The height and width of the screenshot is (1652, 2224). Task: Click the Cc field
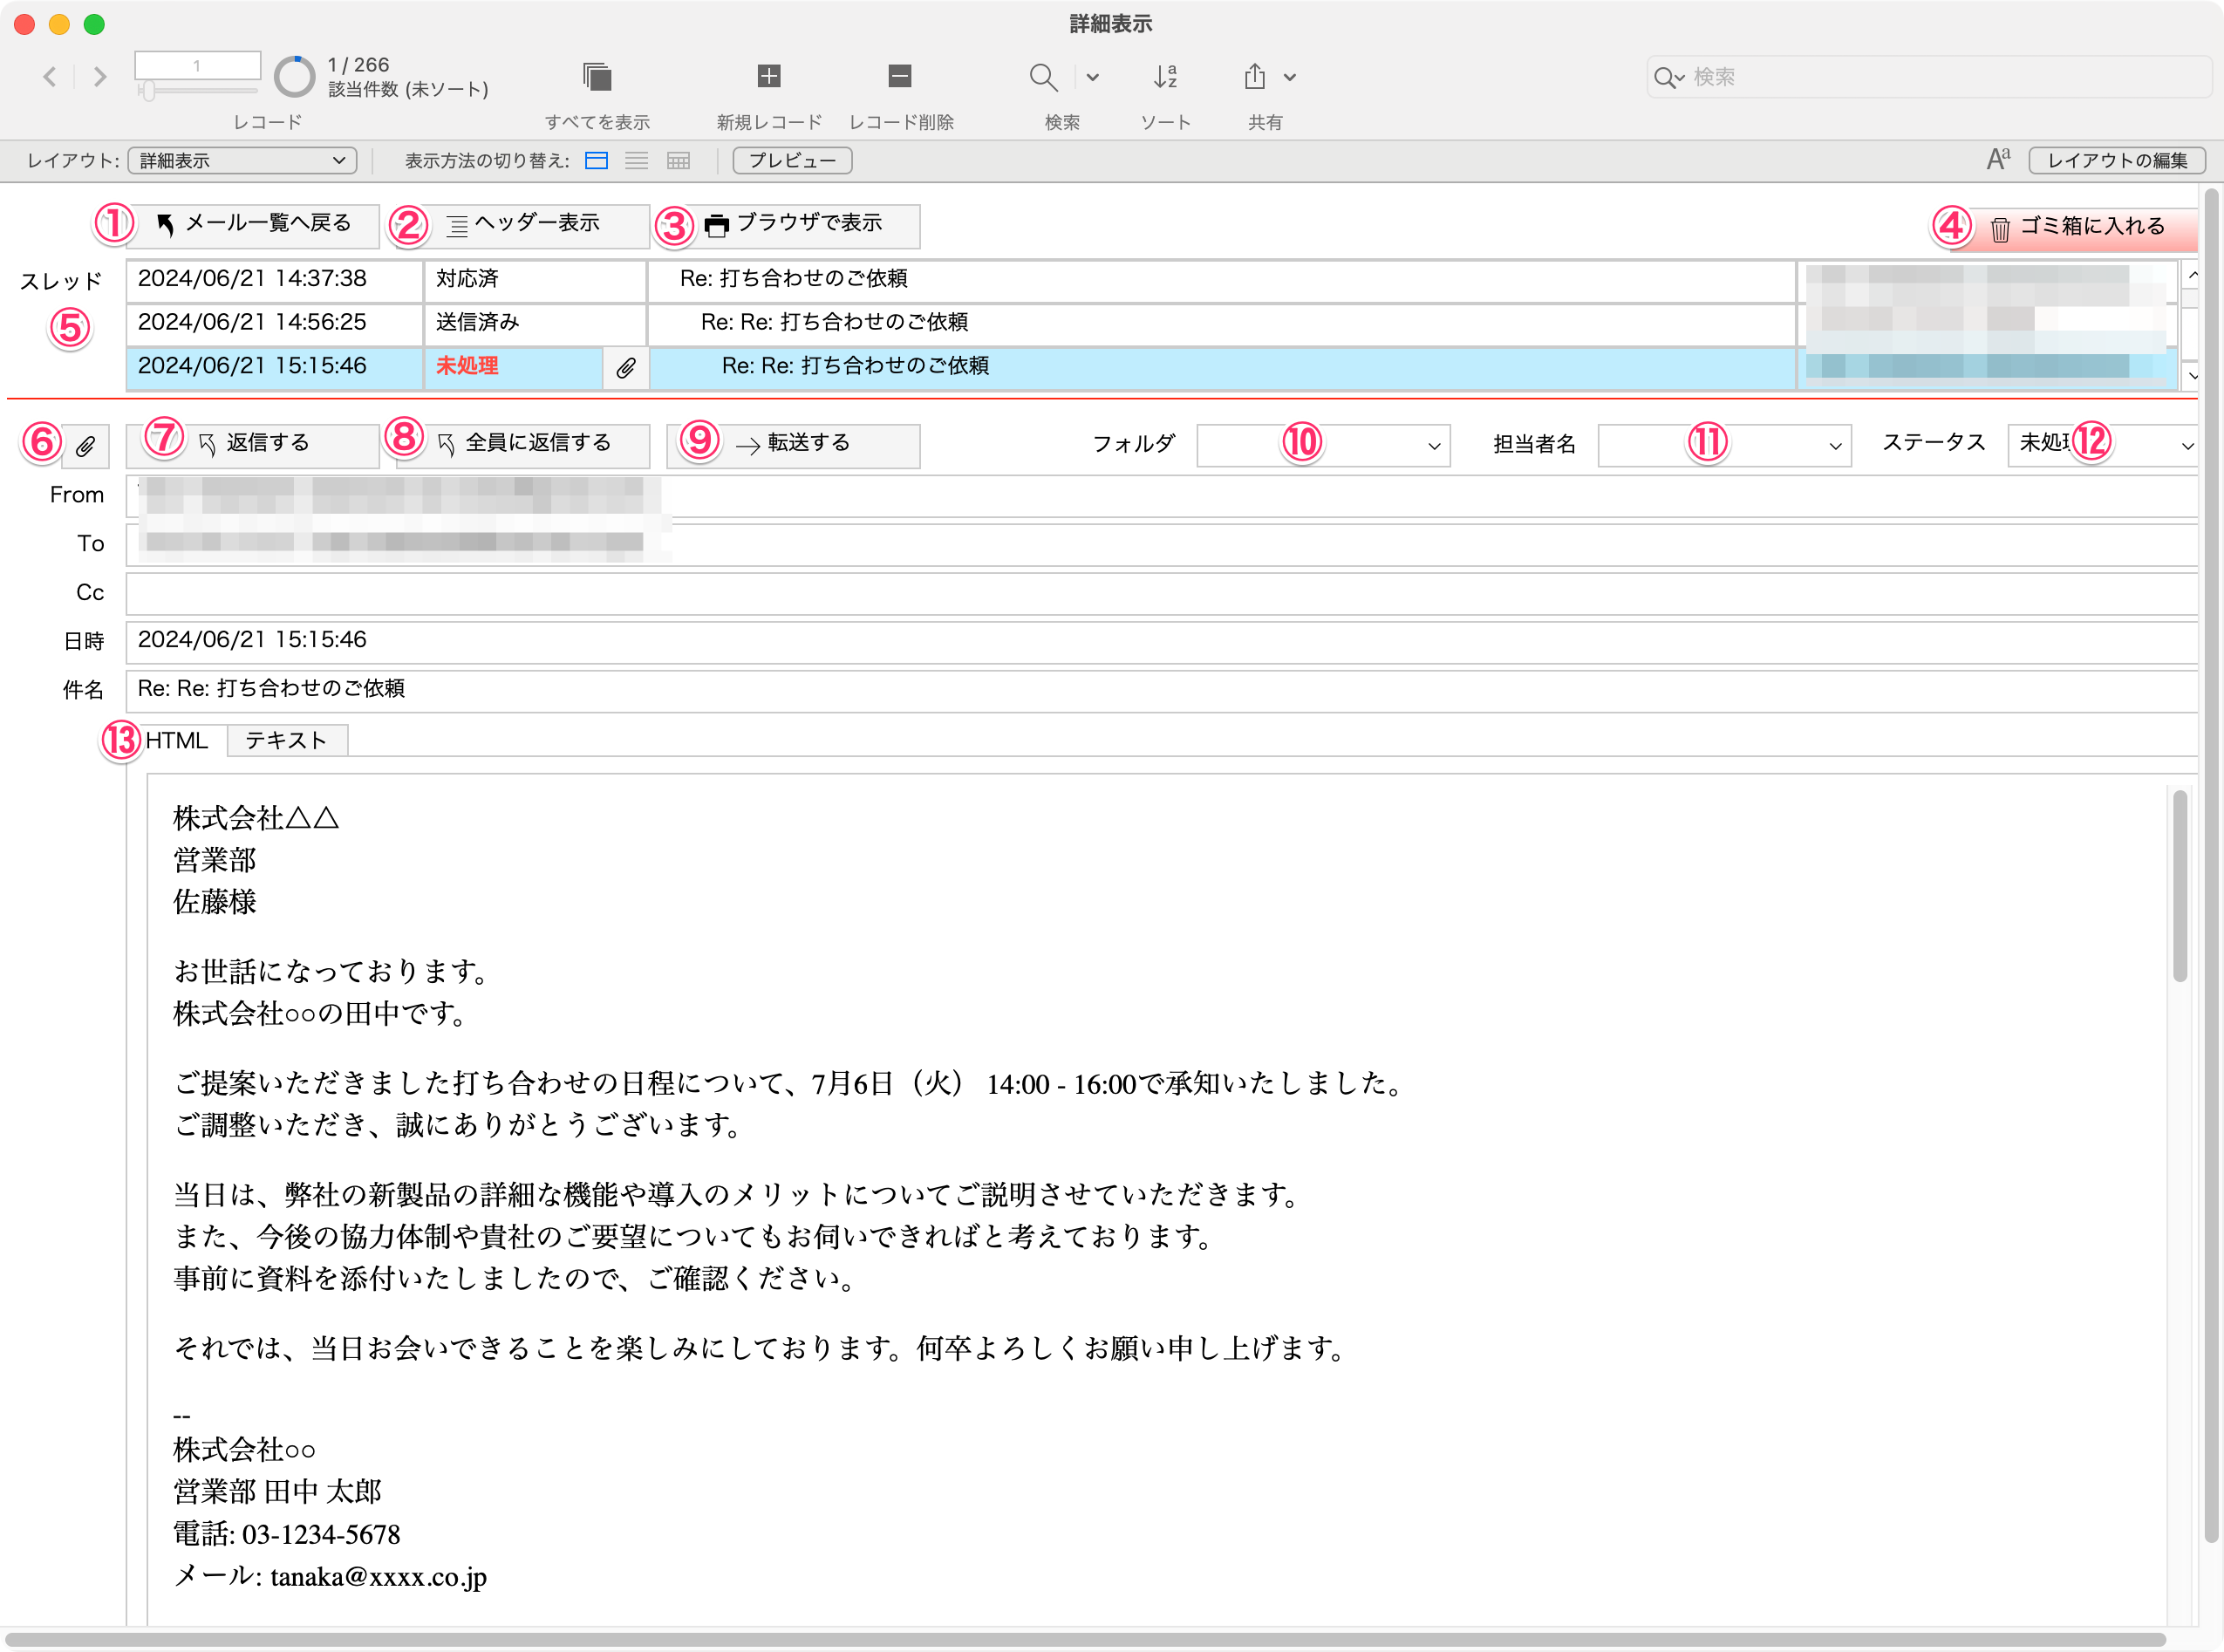(1161, 593)
